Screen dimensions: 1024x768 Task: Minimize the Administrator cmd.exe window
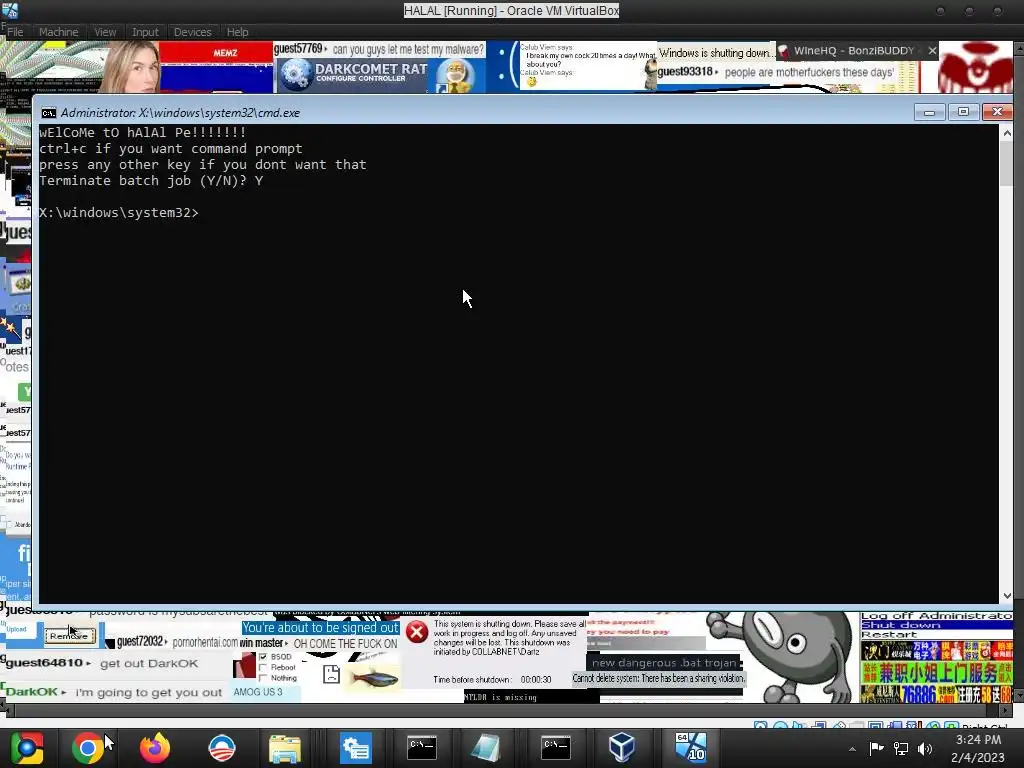click(x=929, y=112)
